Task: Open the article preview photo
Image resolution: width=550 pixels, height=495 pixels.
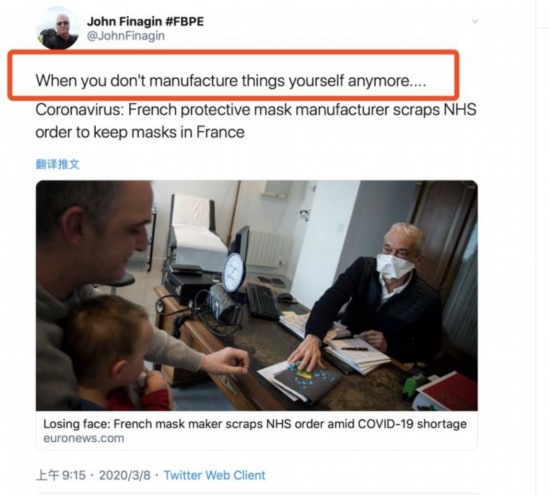Action: [256, 295]
